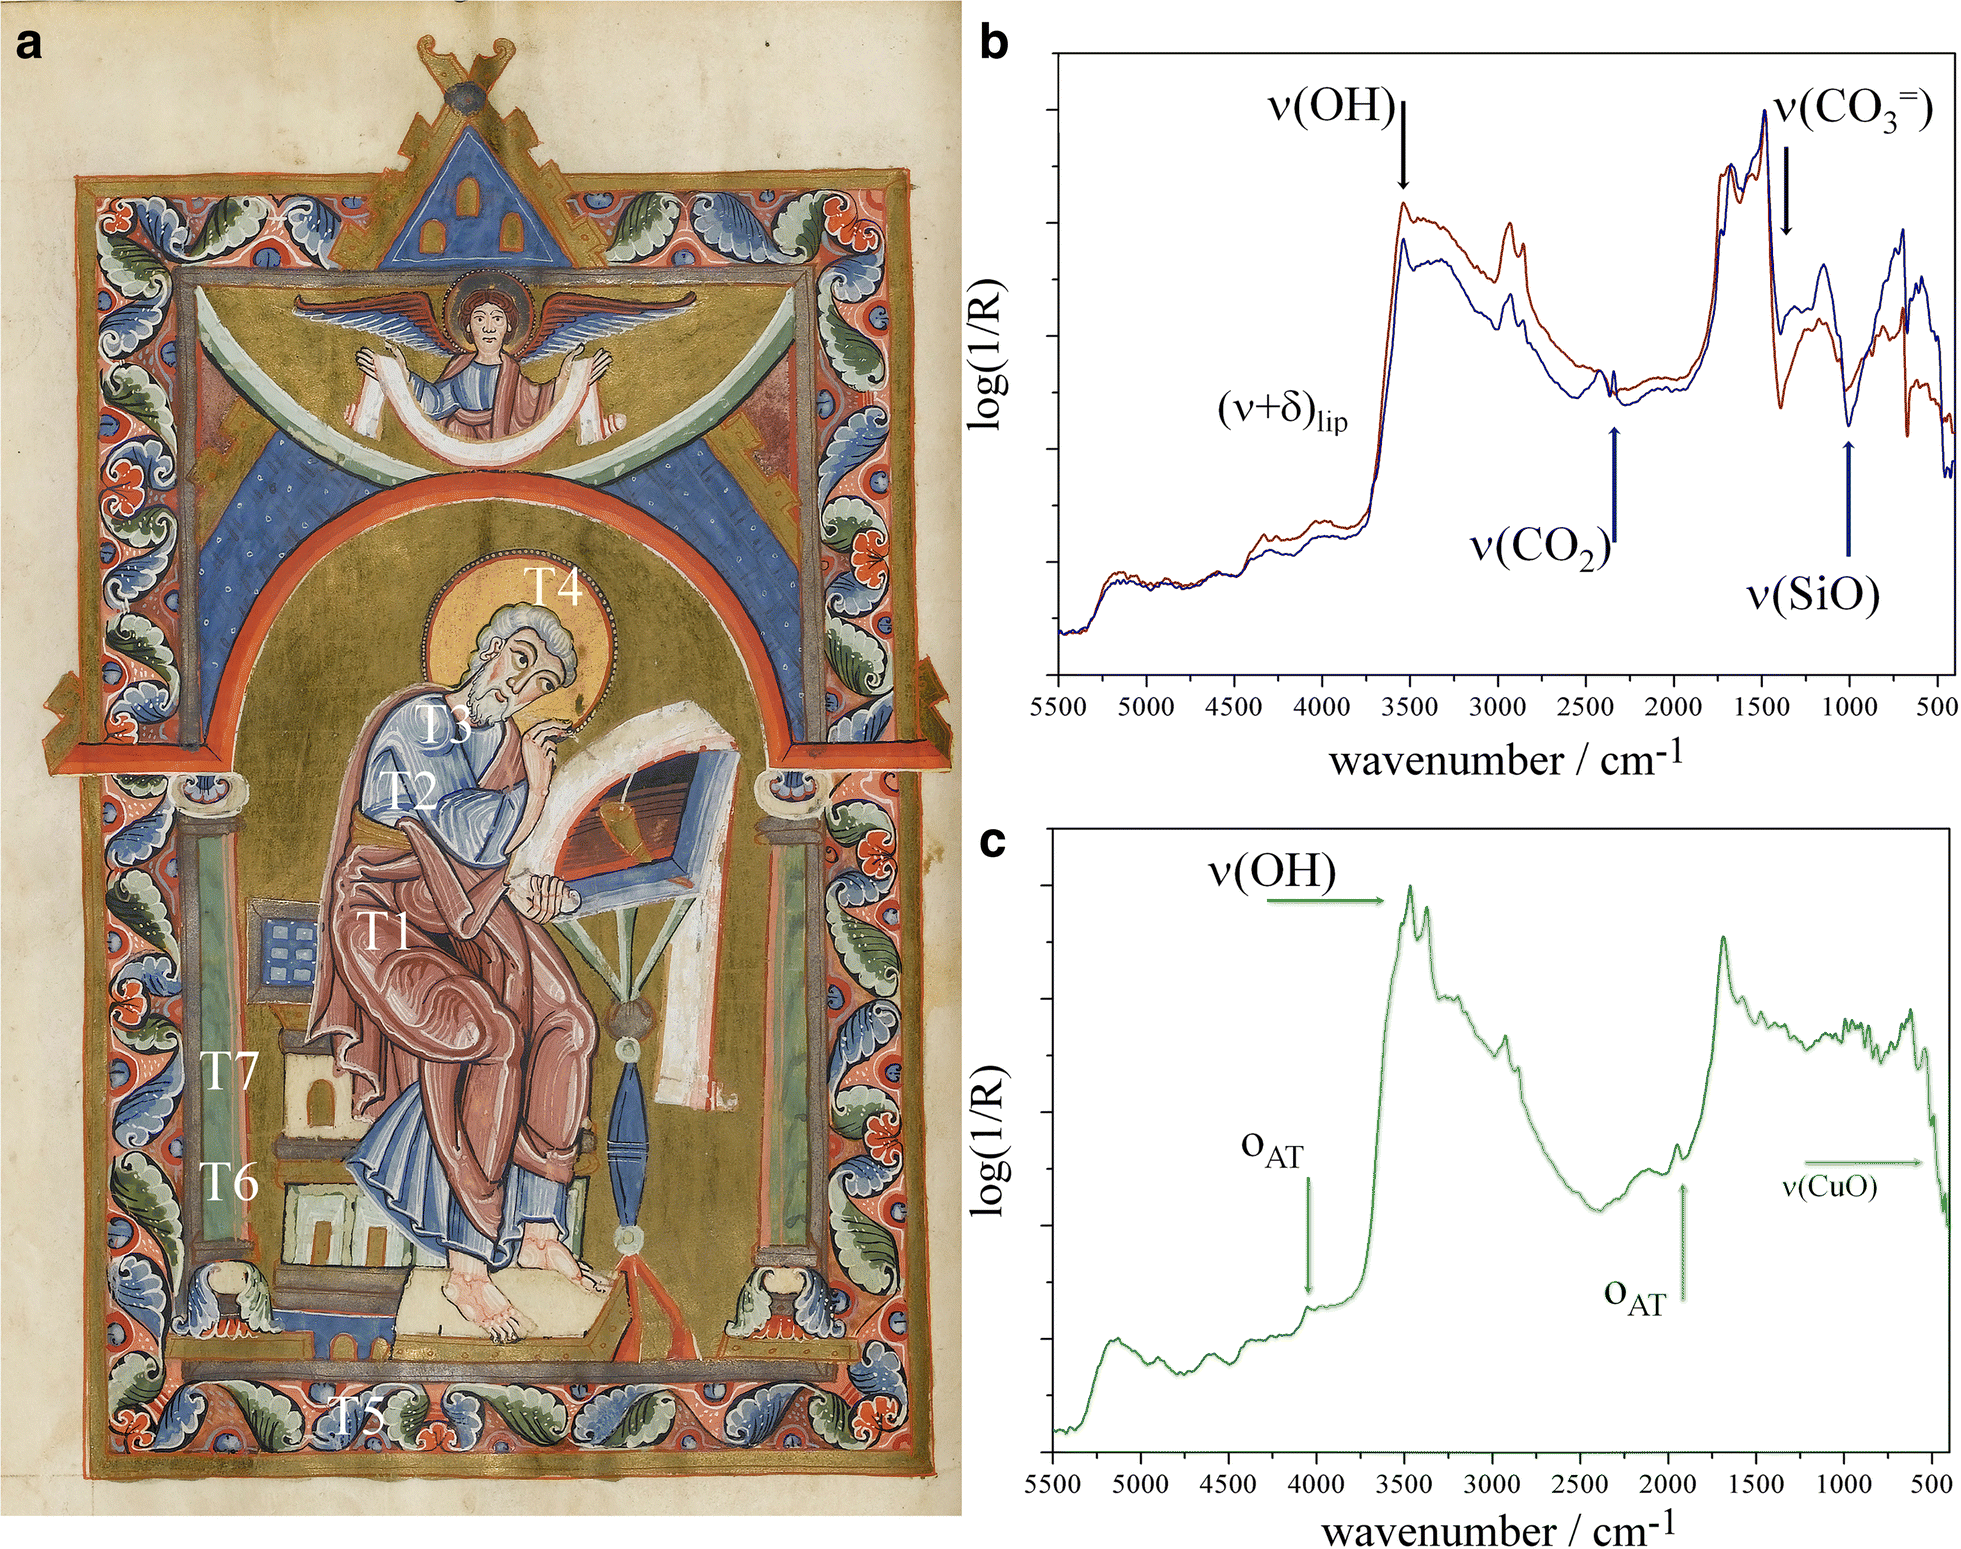
Task: Select sampling point T6 on the green column
Action: click(229, 1180)
